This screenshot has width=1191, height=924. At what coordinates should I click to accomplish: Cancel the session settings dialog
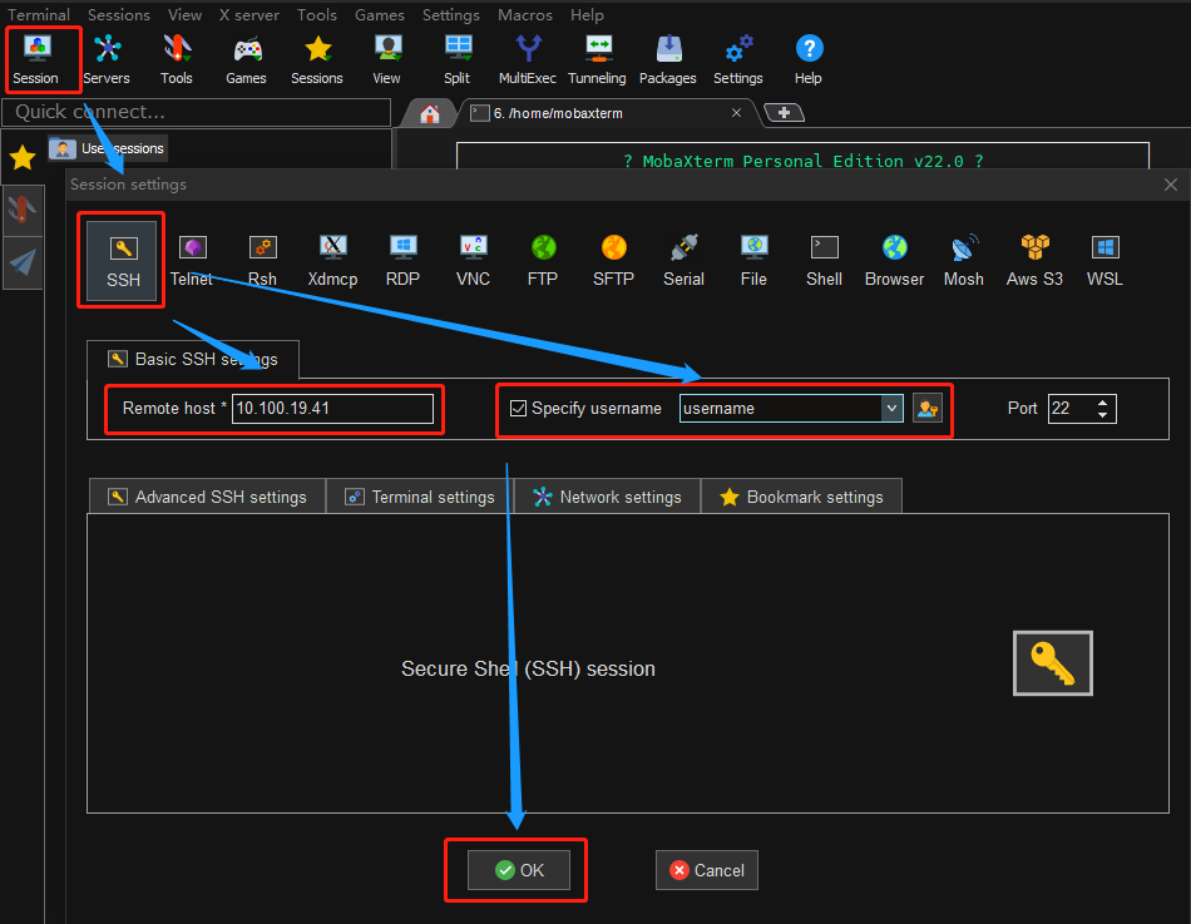pyautogui.click(x=706, y=870)
